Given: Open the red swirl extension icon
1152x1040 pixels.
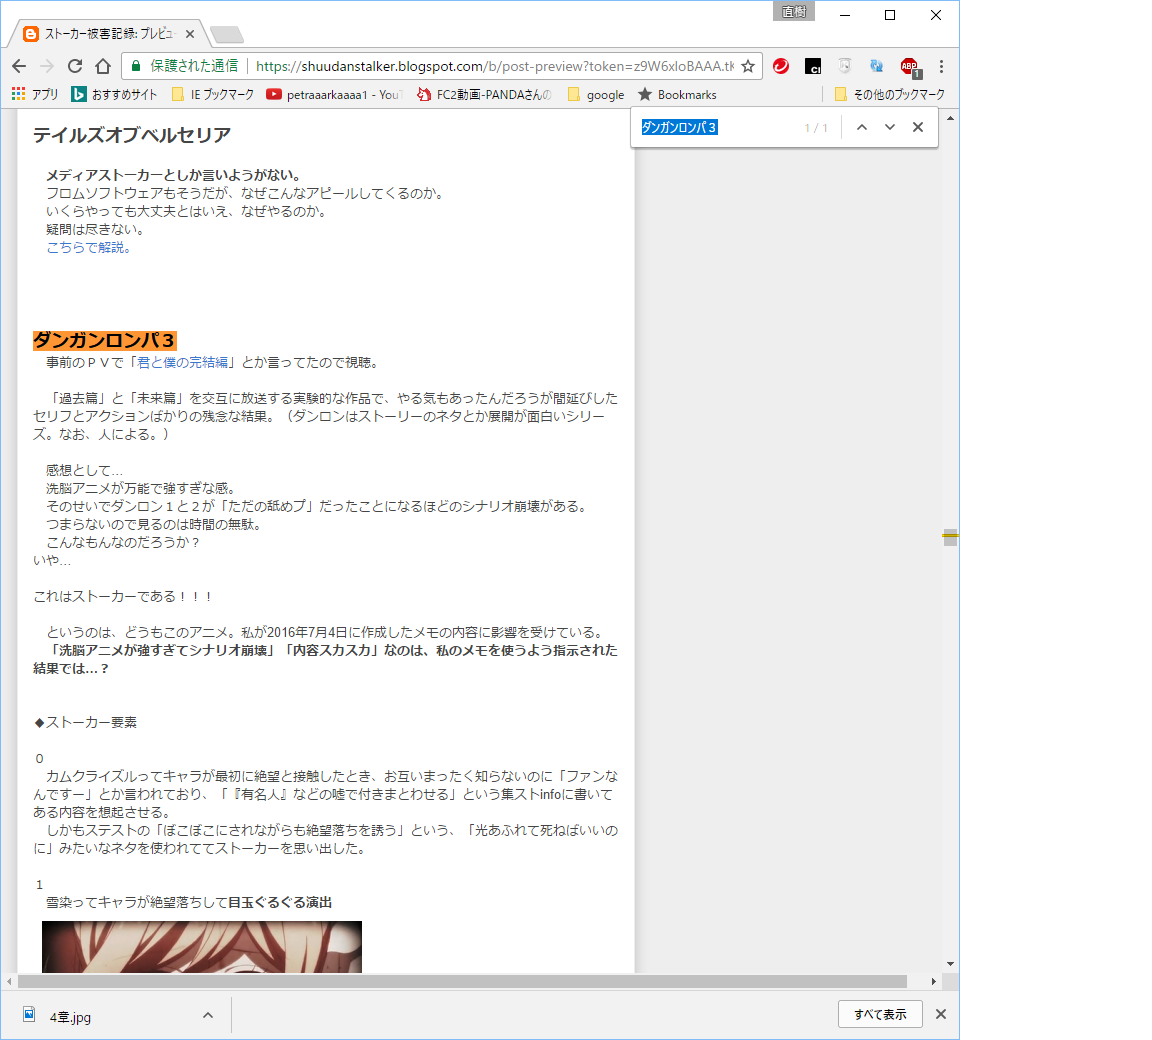Looking at the screenshot, I should click(781, 66).
